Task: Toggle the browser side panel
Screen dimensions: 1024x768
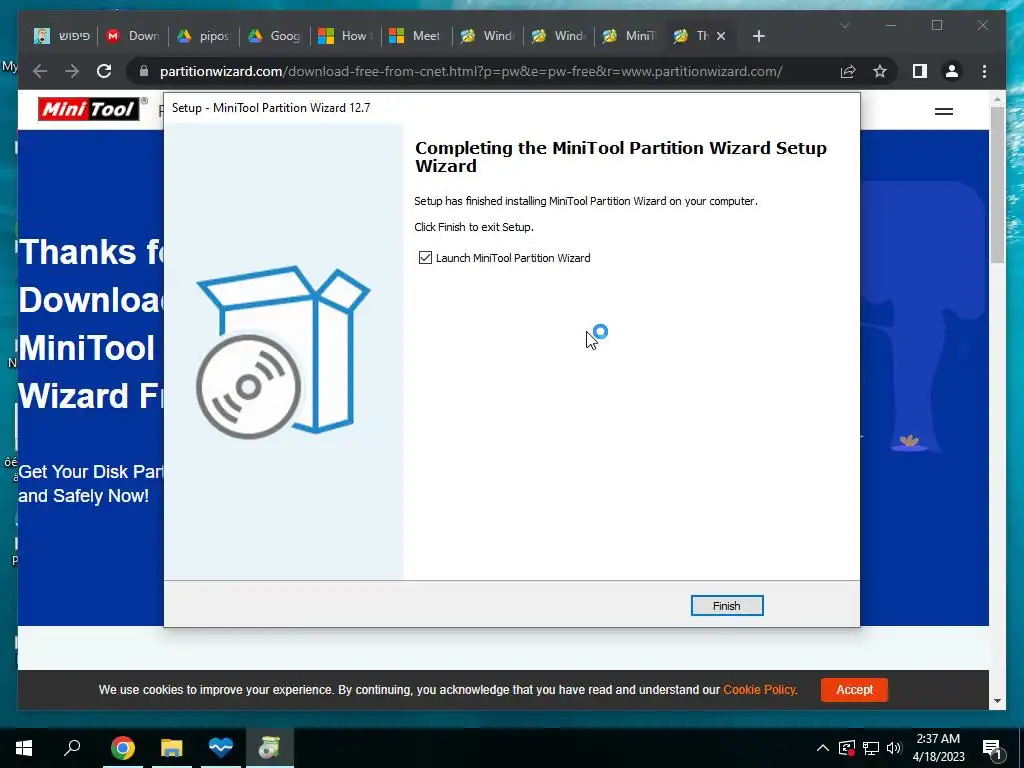Action: [x=920, y=71]
